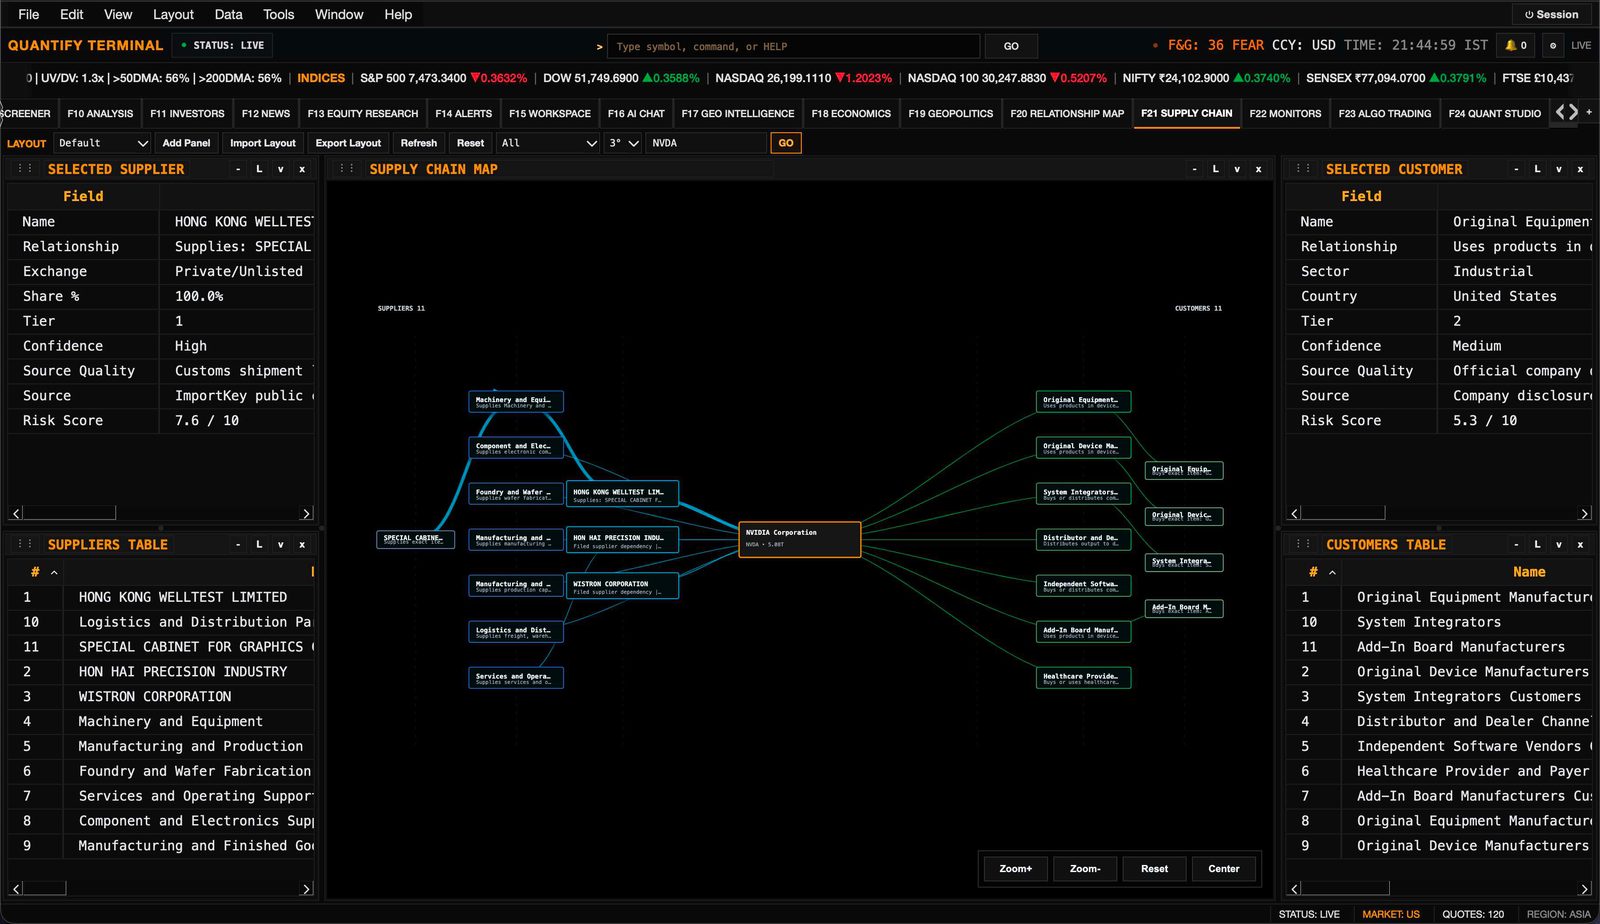Click the Import Layout button
The height and width of the screenshot is (924, 1600).
(263, 143)
